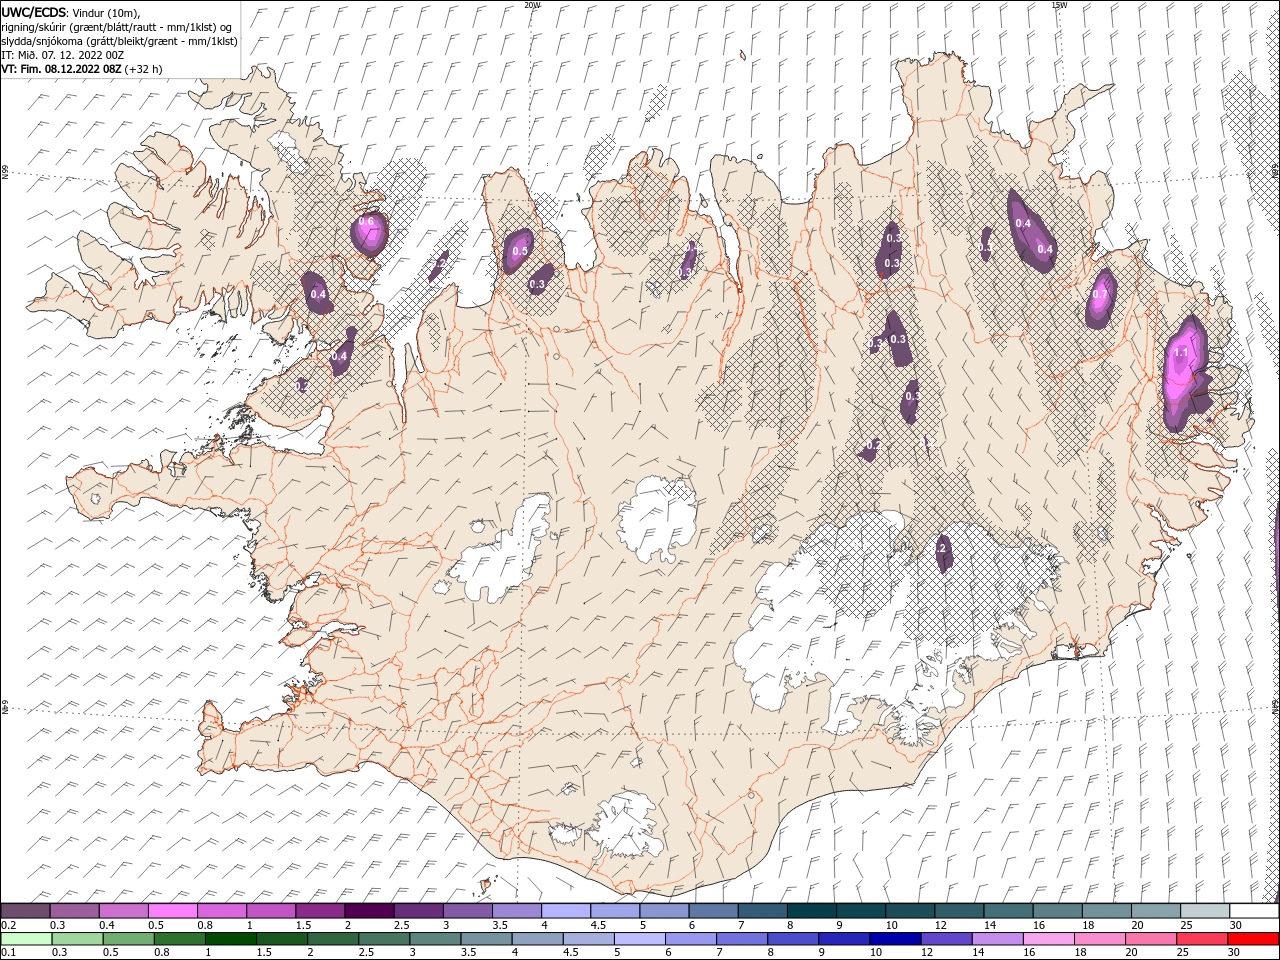Viewport: 1280px width, 960px height.
Task: Click the 14 label on the lower scale
Action: 978,953
